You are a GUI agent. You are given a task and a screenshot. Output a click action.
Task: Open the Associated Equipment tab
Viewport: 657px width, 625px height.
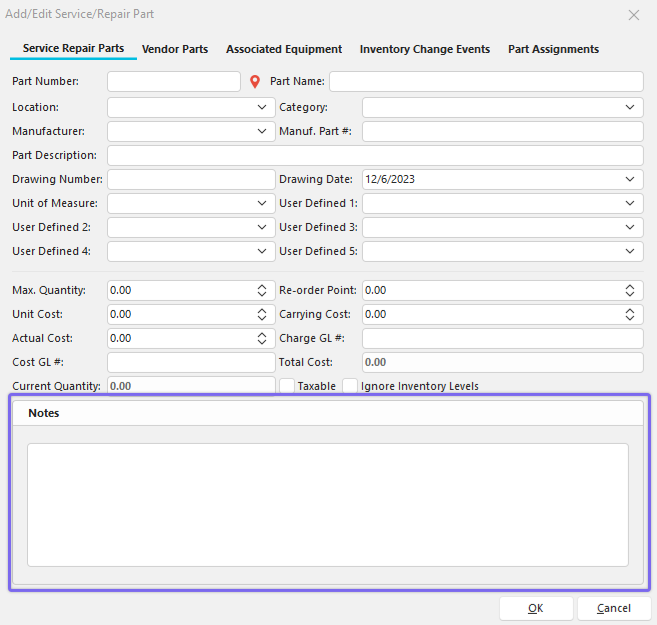point(284,49)
